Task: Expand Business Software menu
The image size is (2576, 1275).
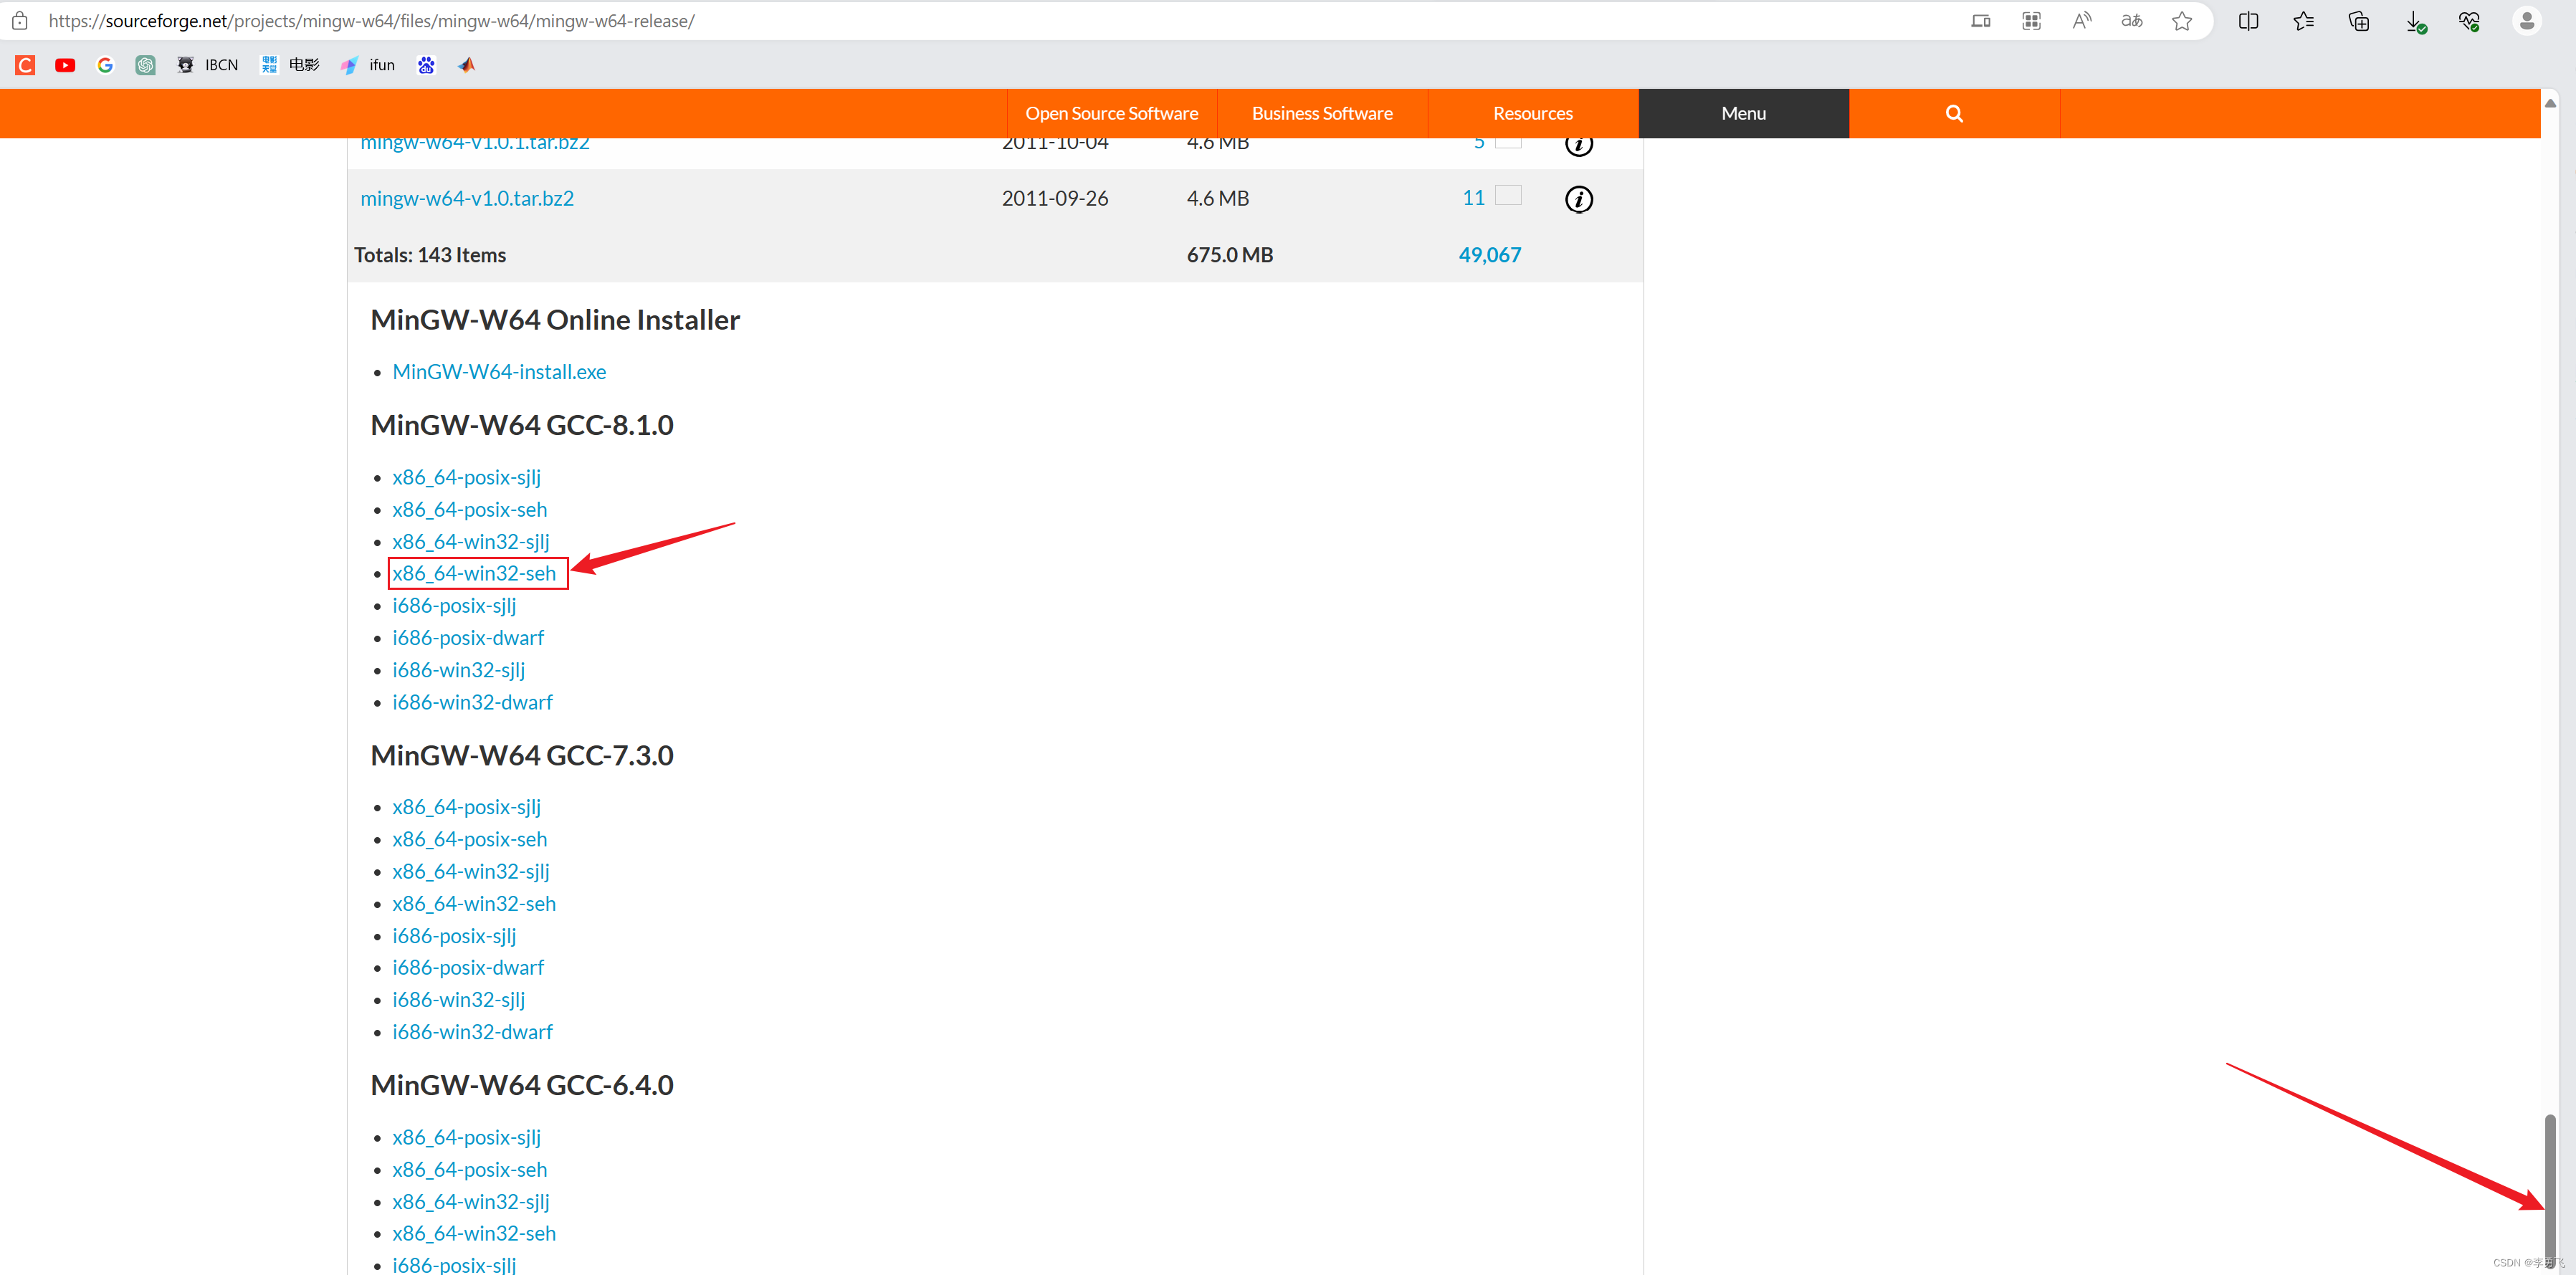Action: (1321, 113)
